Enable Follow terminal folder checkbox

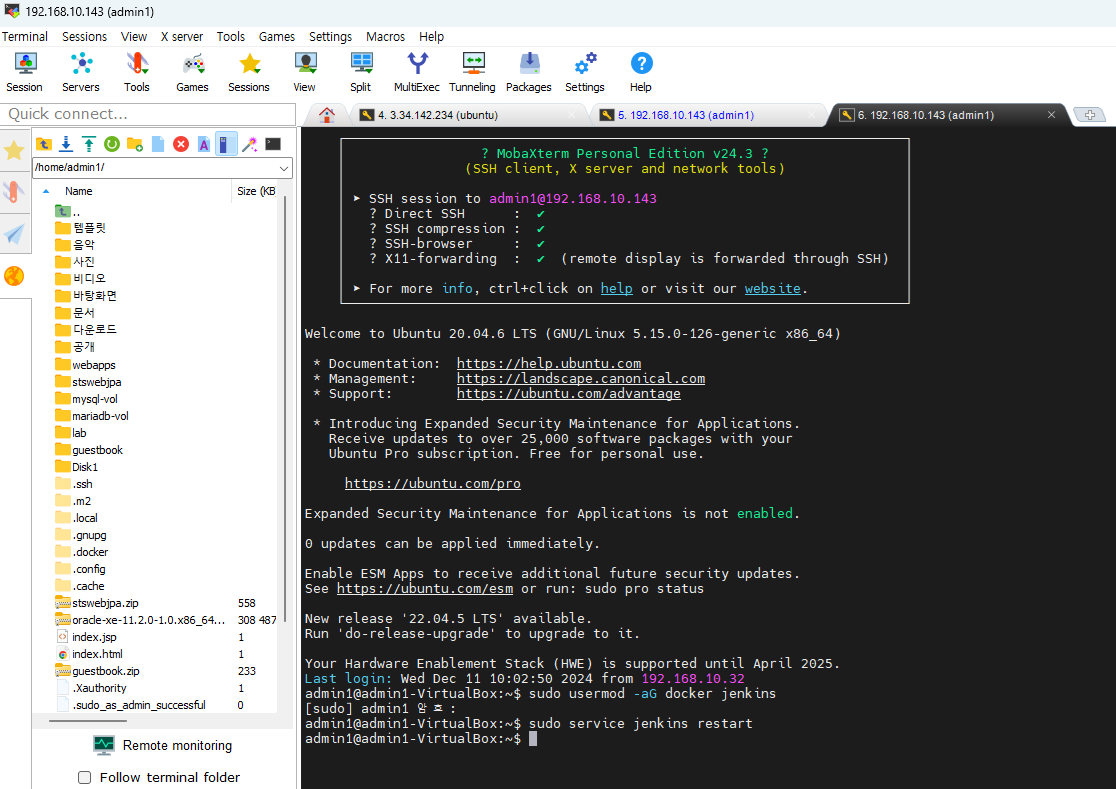click(x=85, y=777)
